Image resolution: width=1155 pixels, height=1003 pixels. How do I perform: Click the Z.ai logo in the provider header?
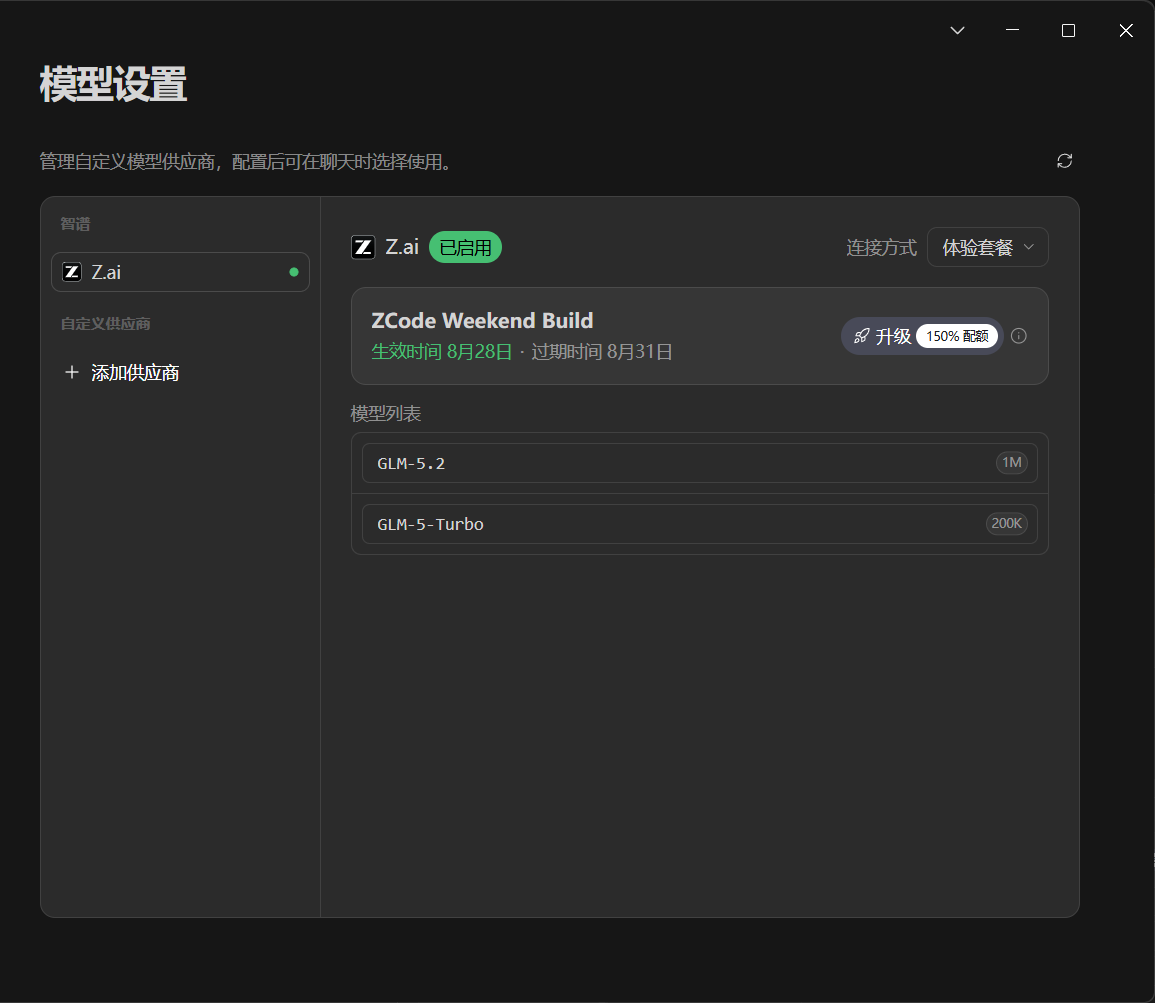click(363, 247)
